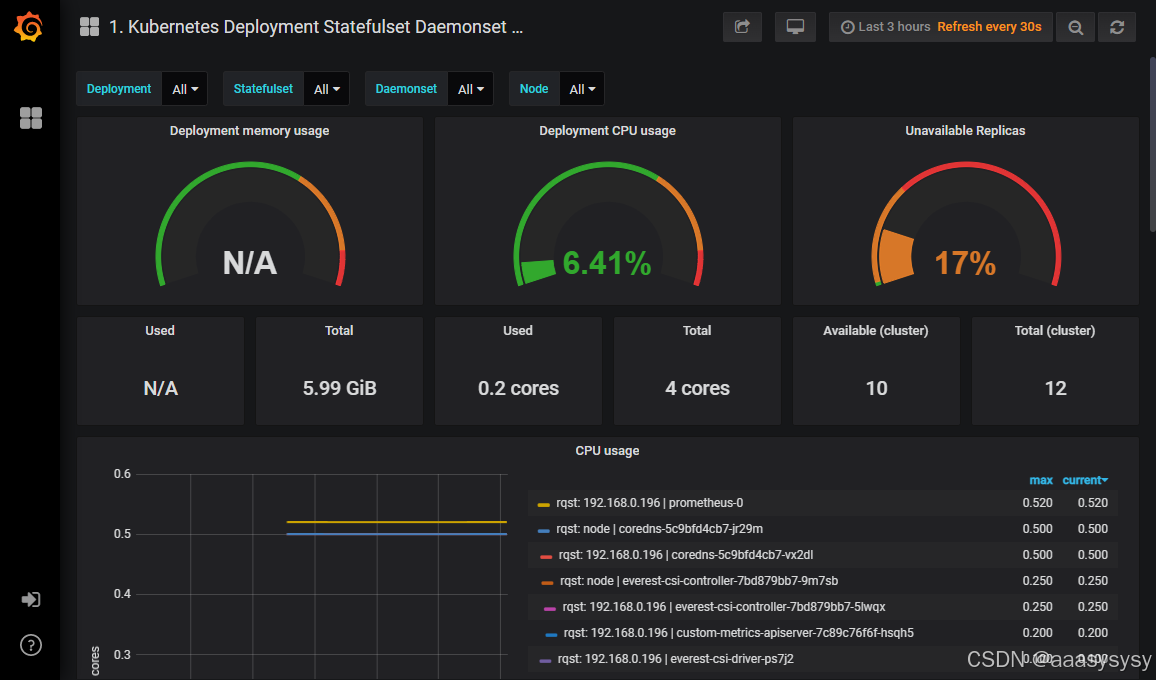
Task: Open dashboard title Kubernetes Deployment Statefulset Daemonset
Action: (316, 27)
